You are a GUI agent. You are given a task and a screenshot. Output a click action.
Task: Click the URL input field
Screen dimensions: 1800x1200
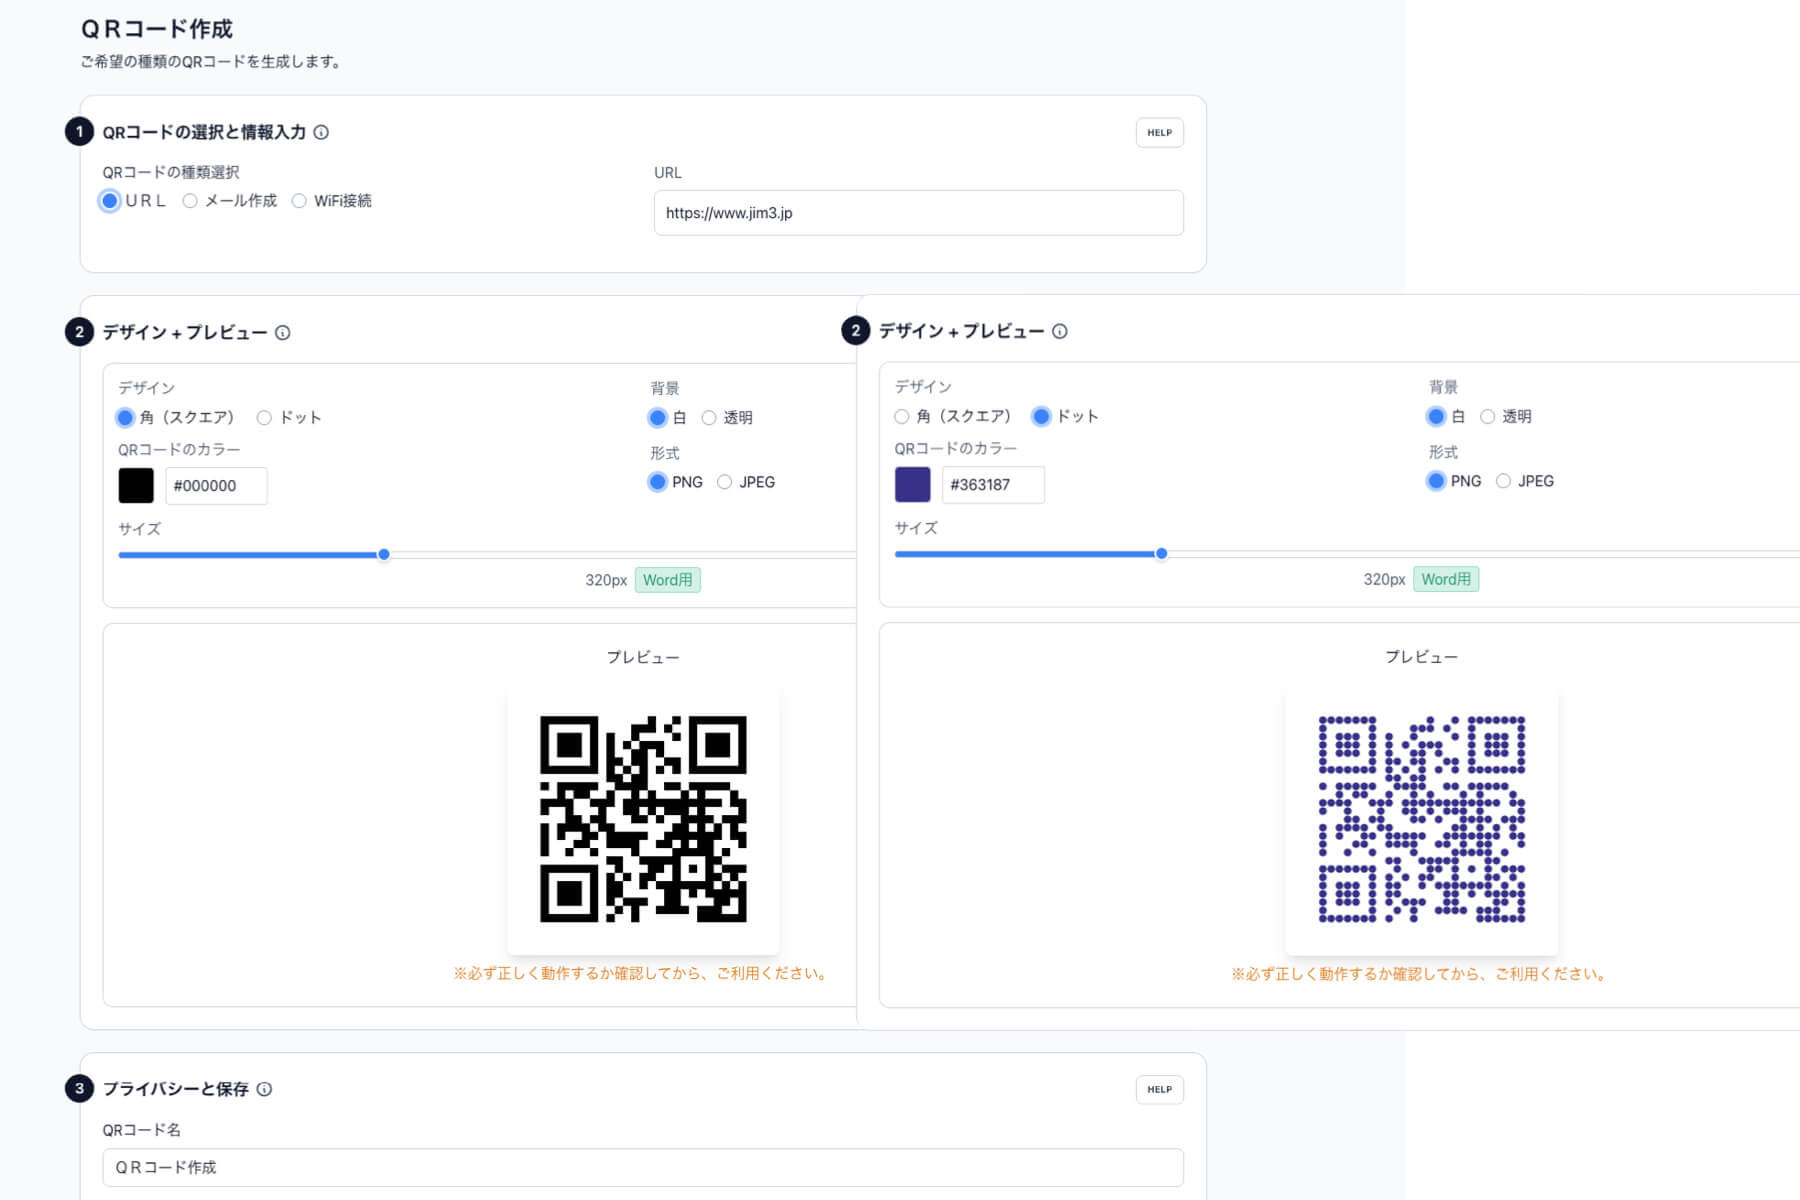(x=918, y=213)
